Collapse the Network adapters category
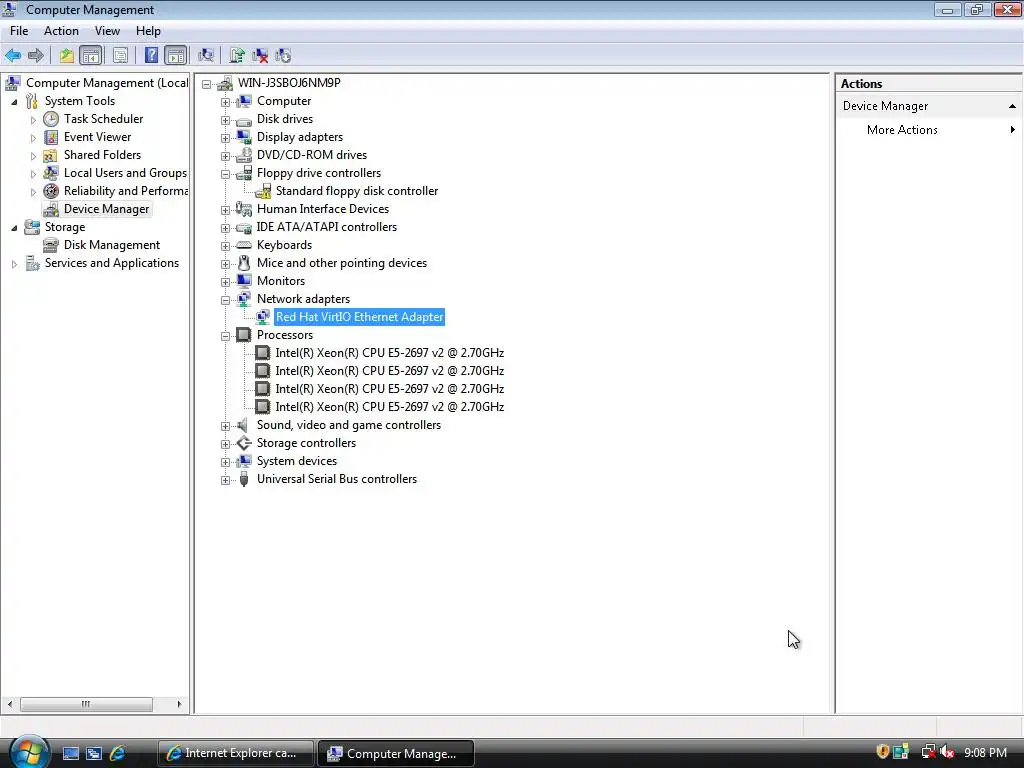 coord(225,300)
